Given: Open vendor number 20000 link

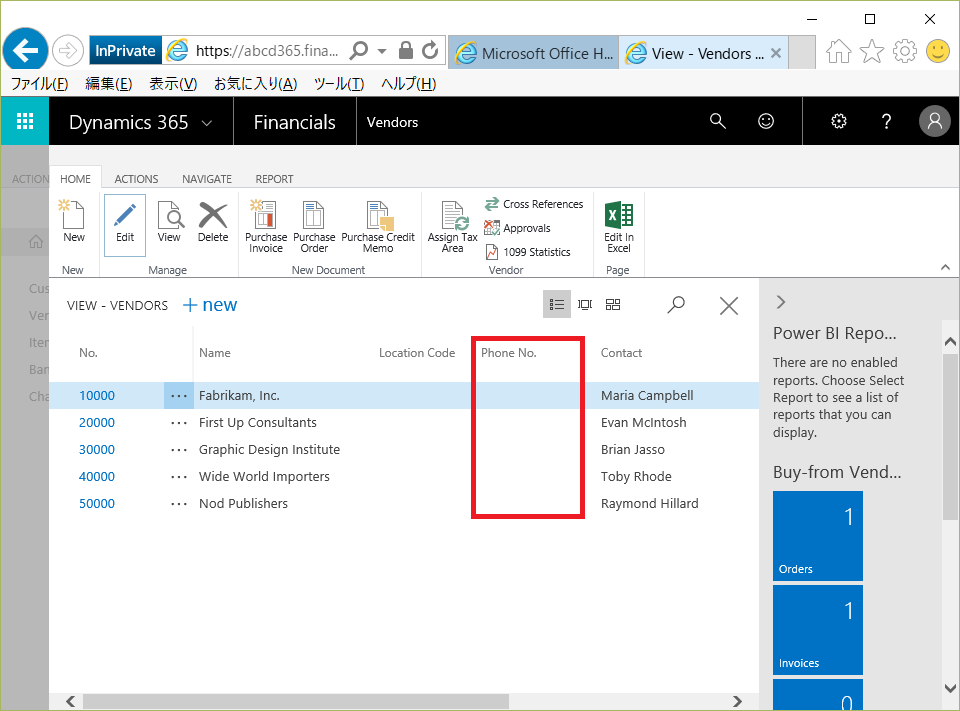Looking at the screenshot, I should click(97, 423).
